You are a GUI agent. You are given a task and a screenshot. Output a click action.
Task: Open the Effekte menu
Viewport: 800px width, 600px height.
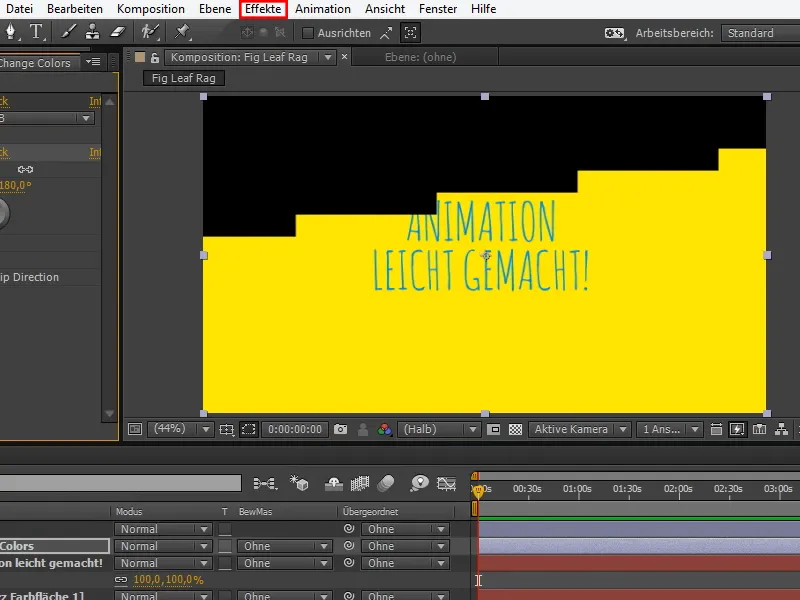coord(263,9)
